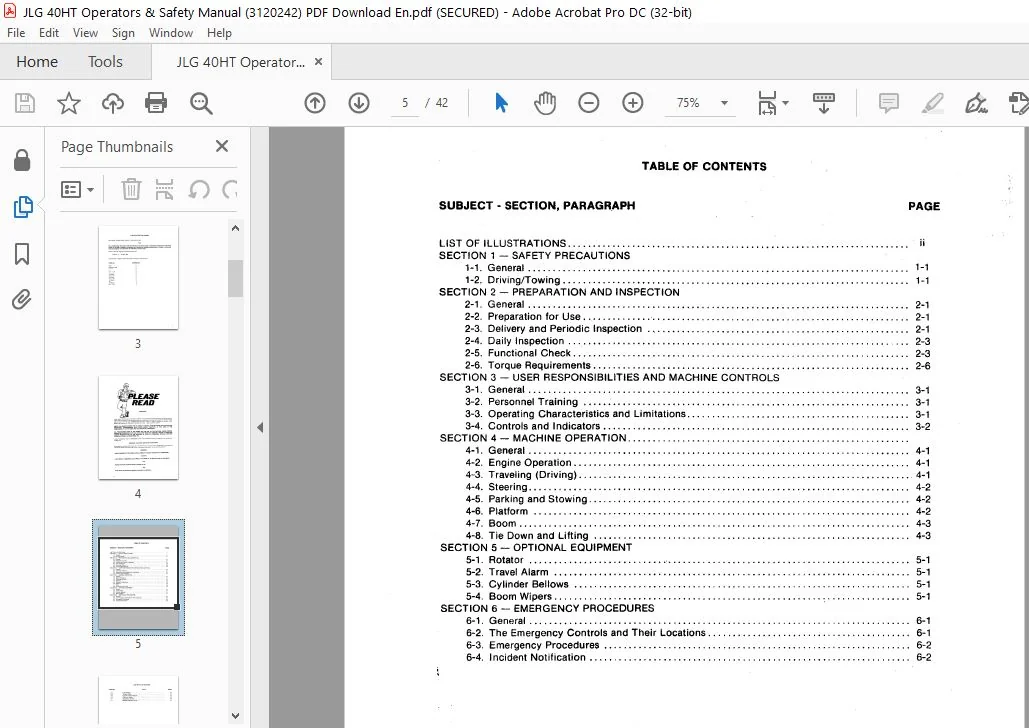Go to previous page arrow
Screen dimensions: 1029x728
click(315, 103)
